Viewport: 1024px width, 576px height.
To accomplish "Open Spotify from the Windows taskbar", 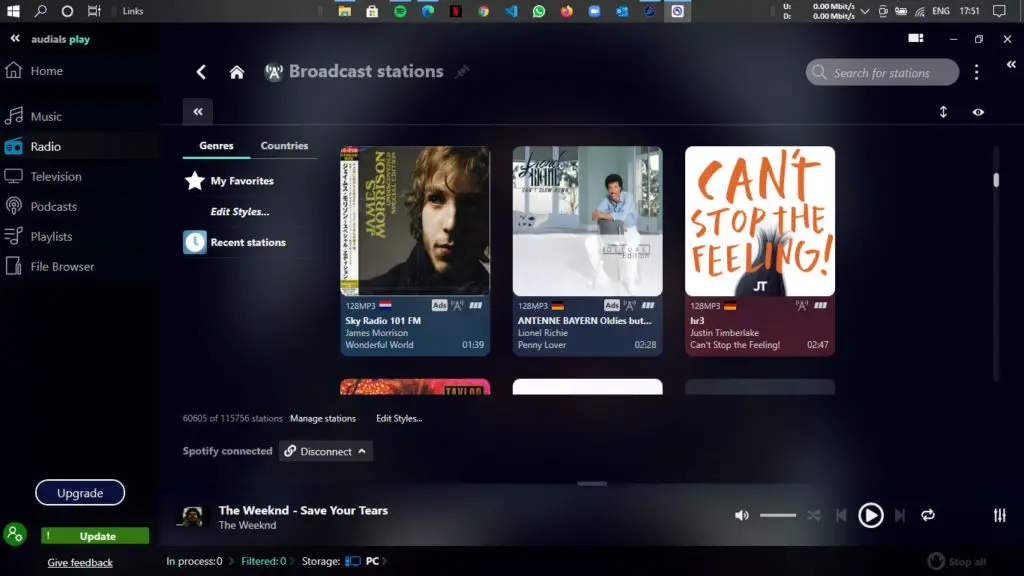I will pos(400,11).
